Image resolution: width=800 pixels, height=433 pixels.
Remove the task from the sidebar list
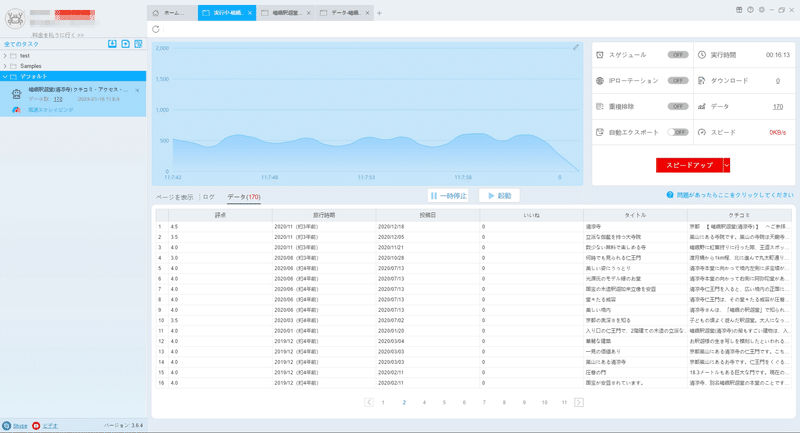click(x=137, y=90)
